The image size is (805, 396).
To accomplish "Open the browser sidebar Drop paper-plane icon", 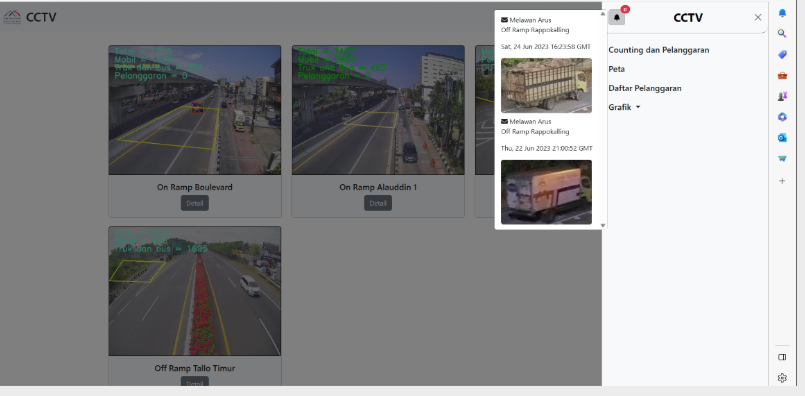I will pyautogui.click(x=782, y=159).
